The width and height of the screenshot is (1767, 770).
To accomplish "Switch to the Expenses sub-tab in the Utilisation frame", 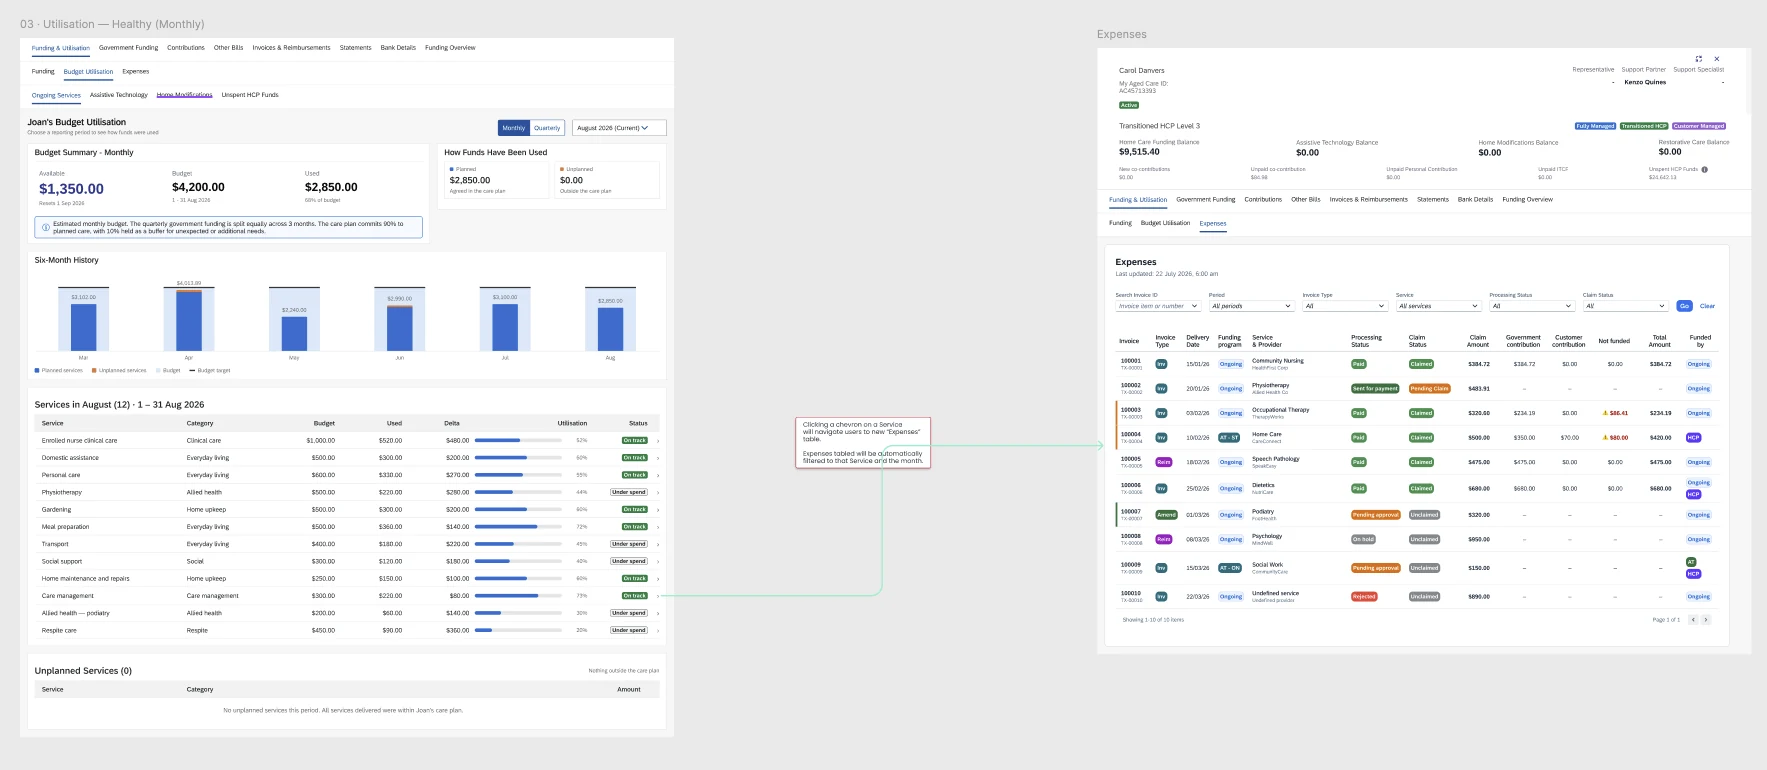I will [136, 72].
